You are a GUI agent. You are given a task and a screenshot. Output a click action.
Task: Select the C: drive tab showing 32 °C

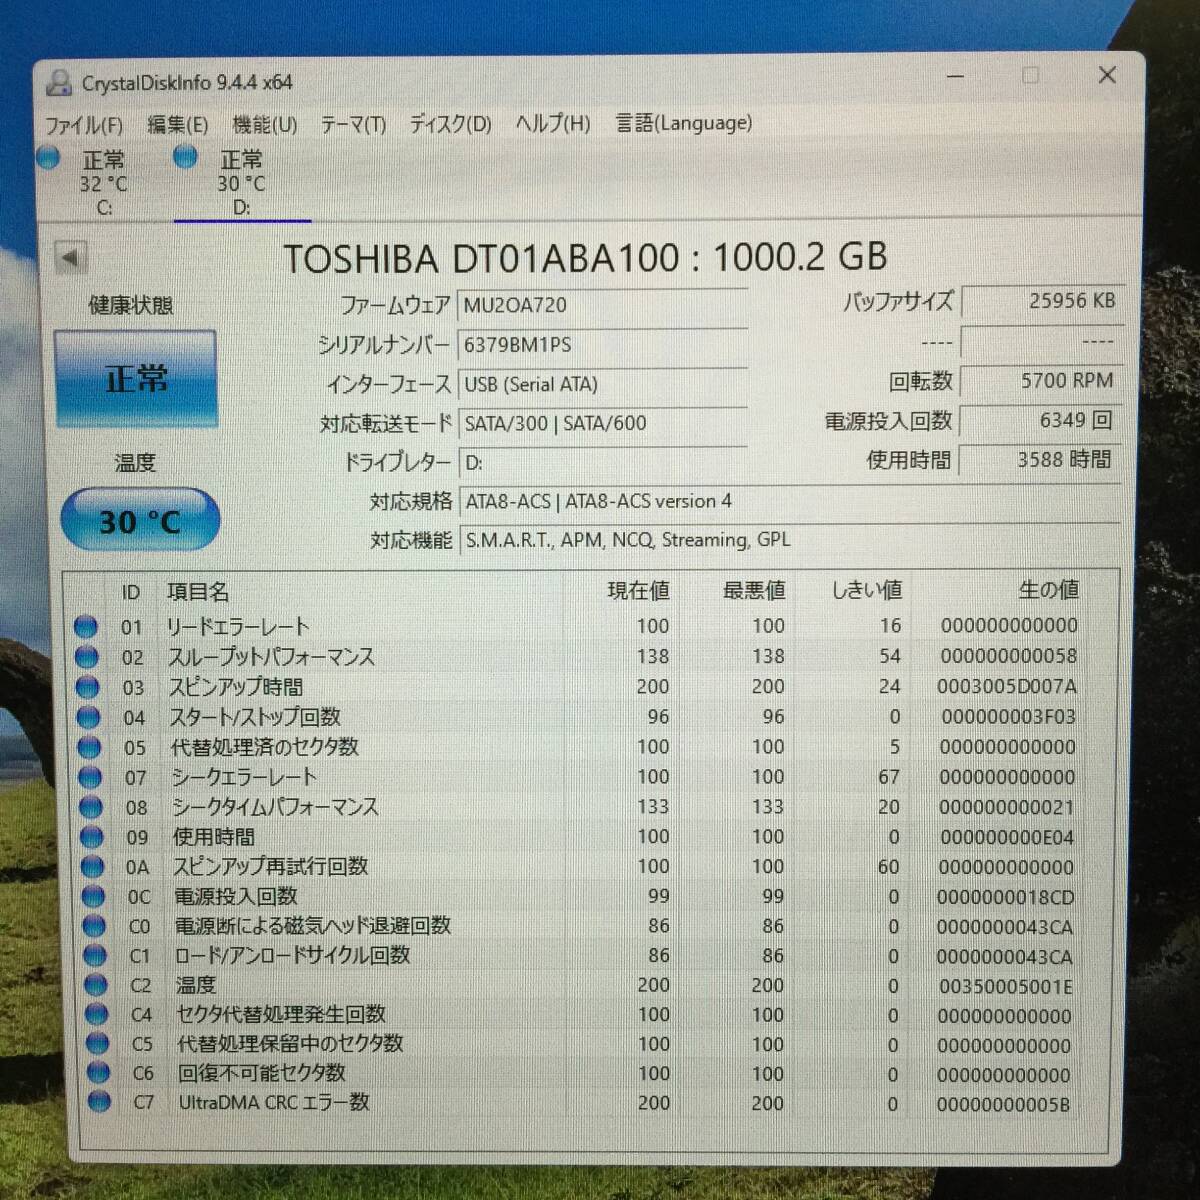tap(104, 183)
